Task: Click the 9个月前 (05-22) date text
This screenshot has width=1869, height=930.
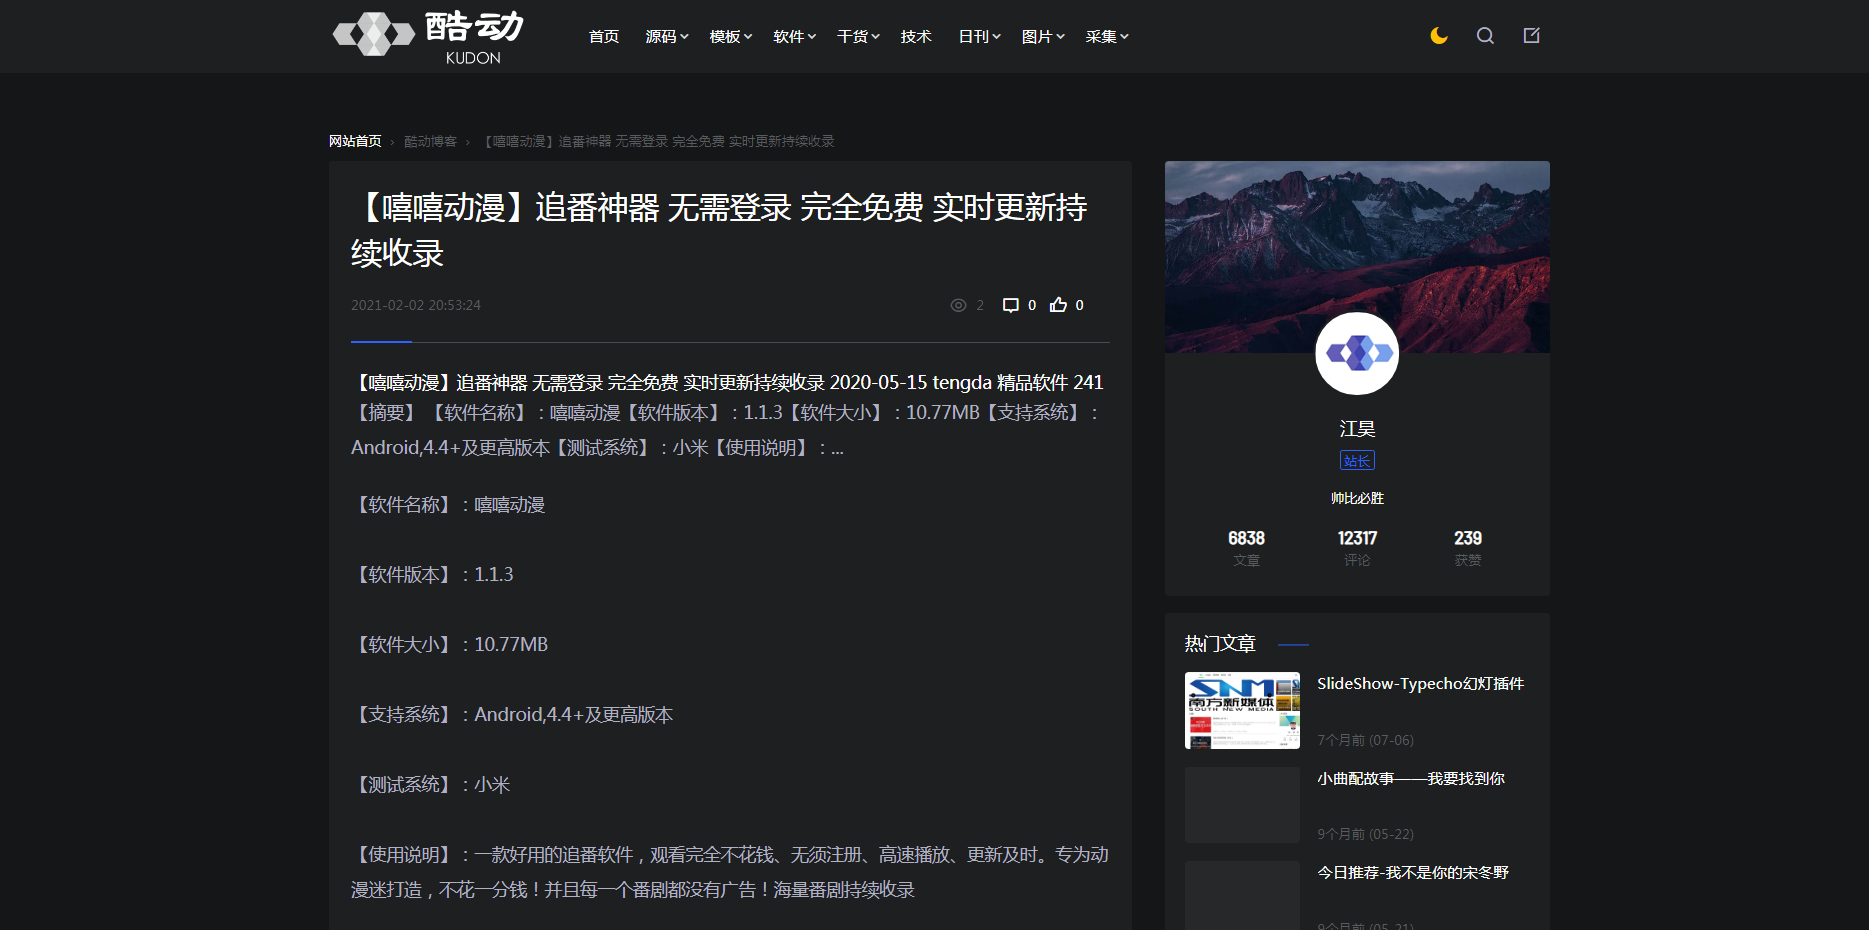Action: click(x=1365, y=834)
